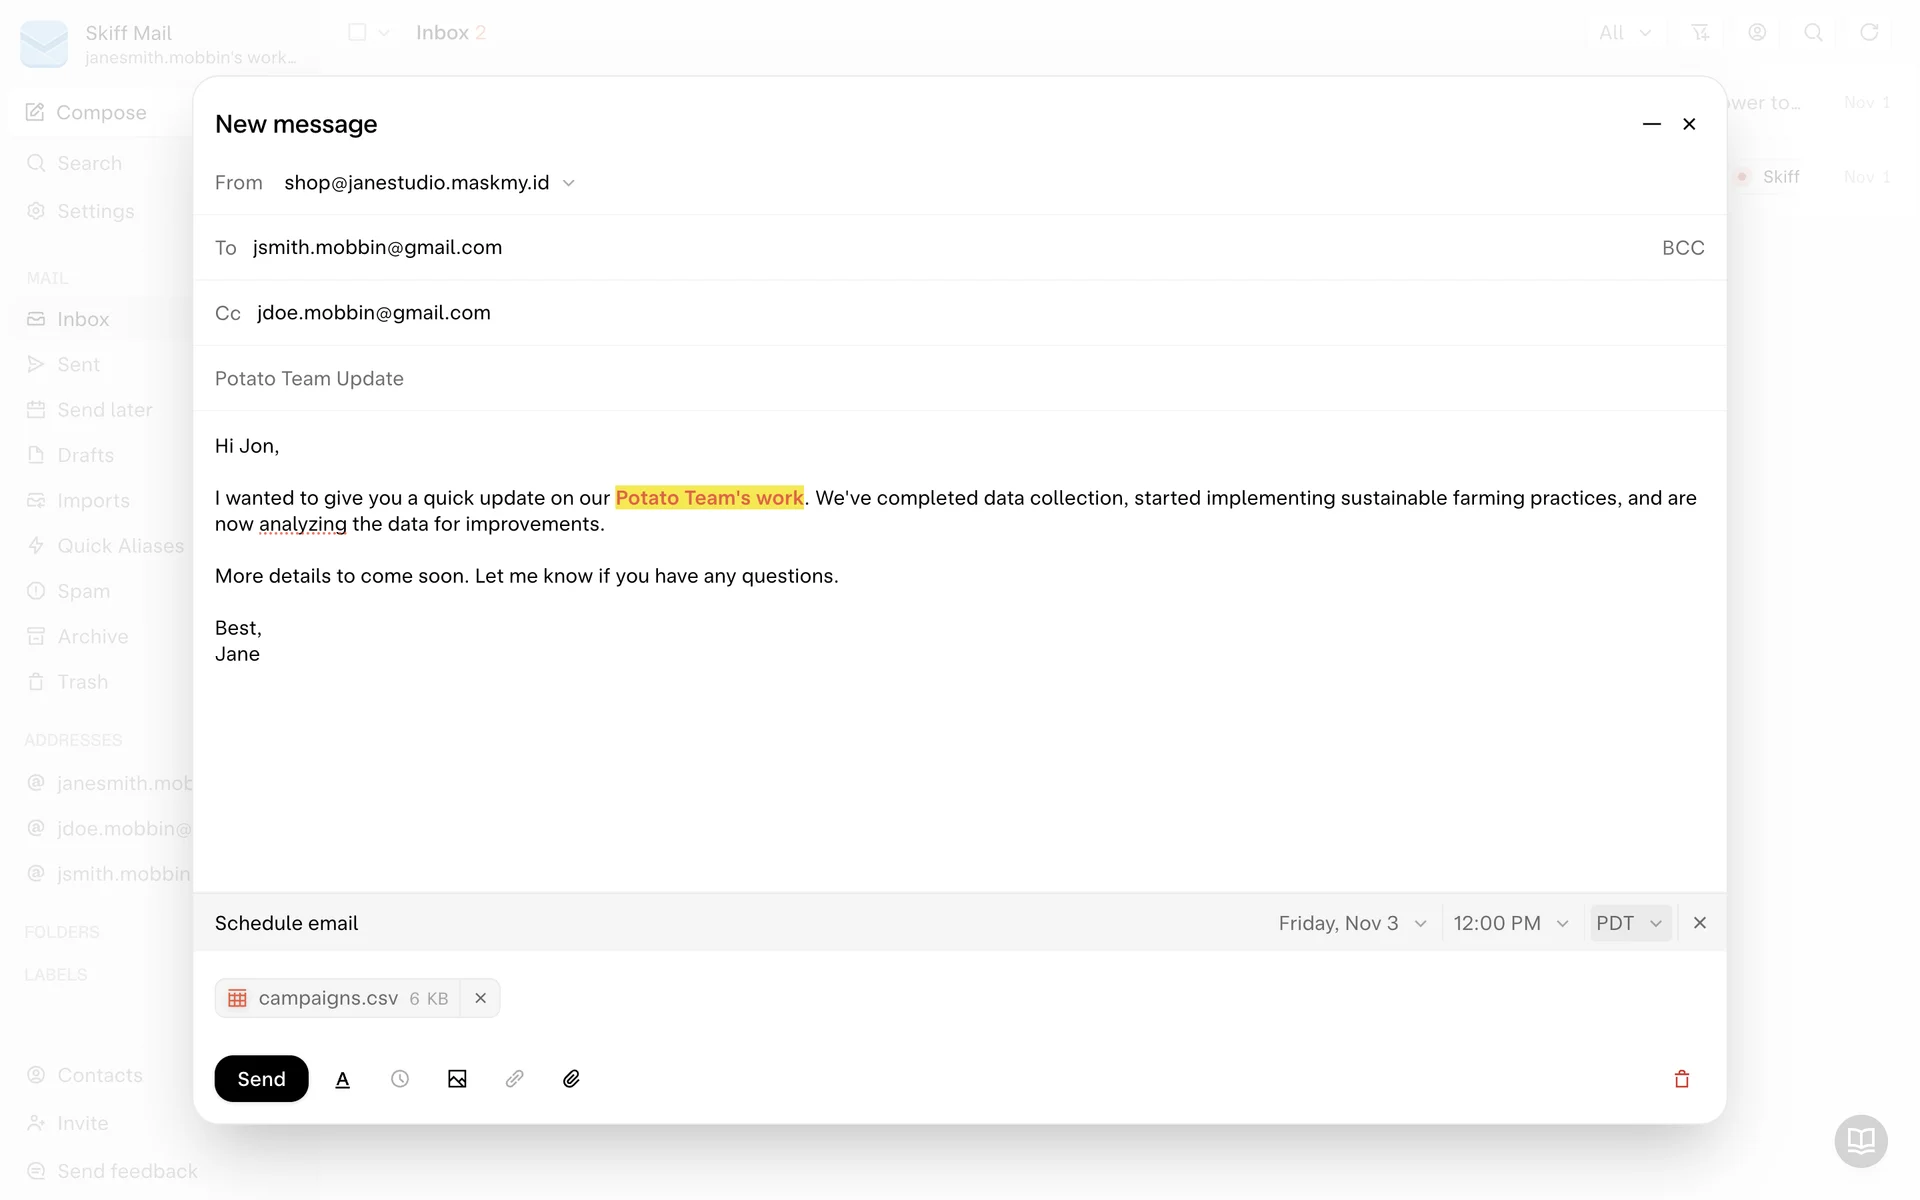Open the help book icon in bottom corner

tap(1860, 1140)
